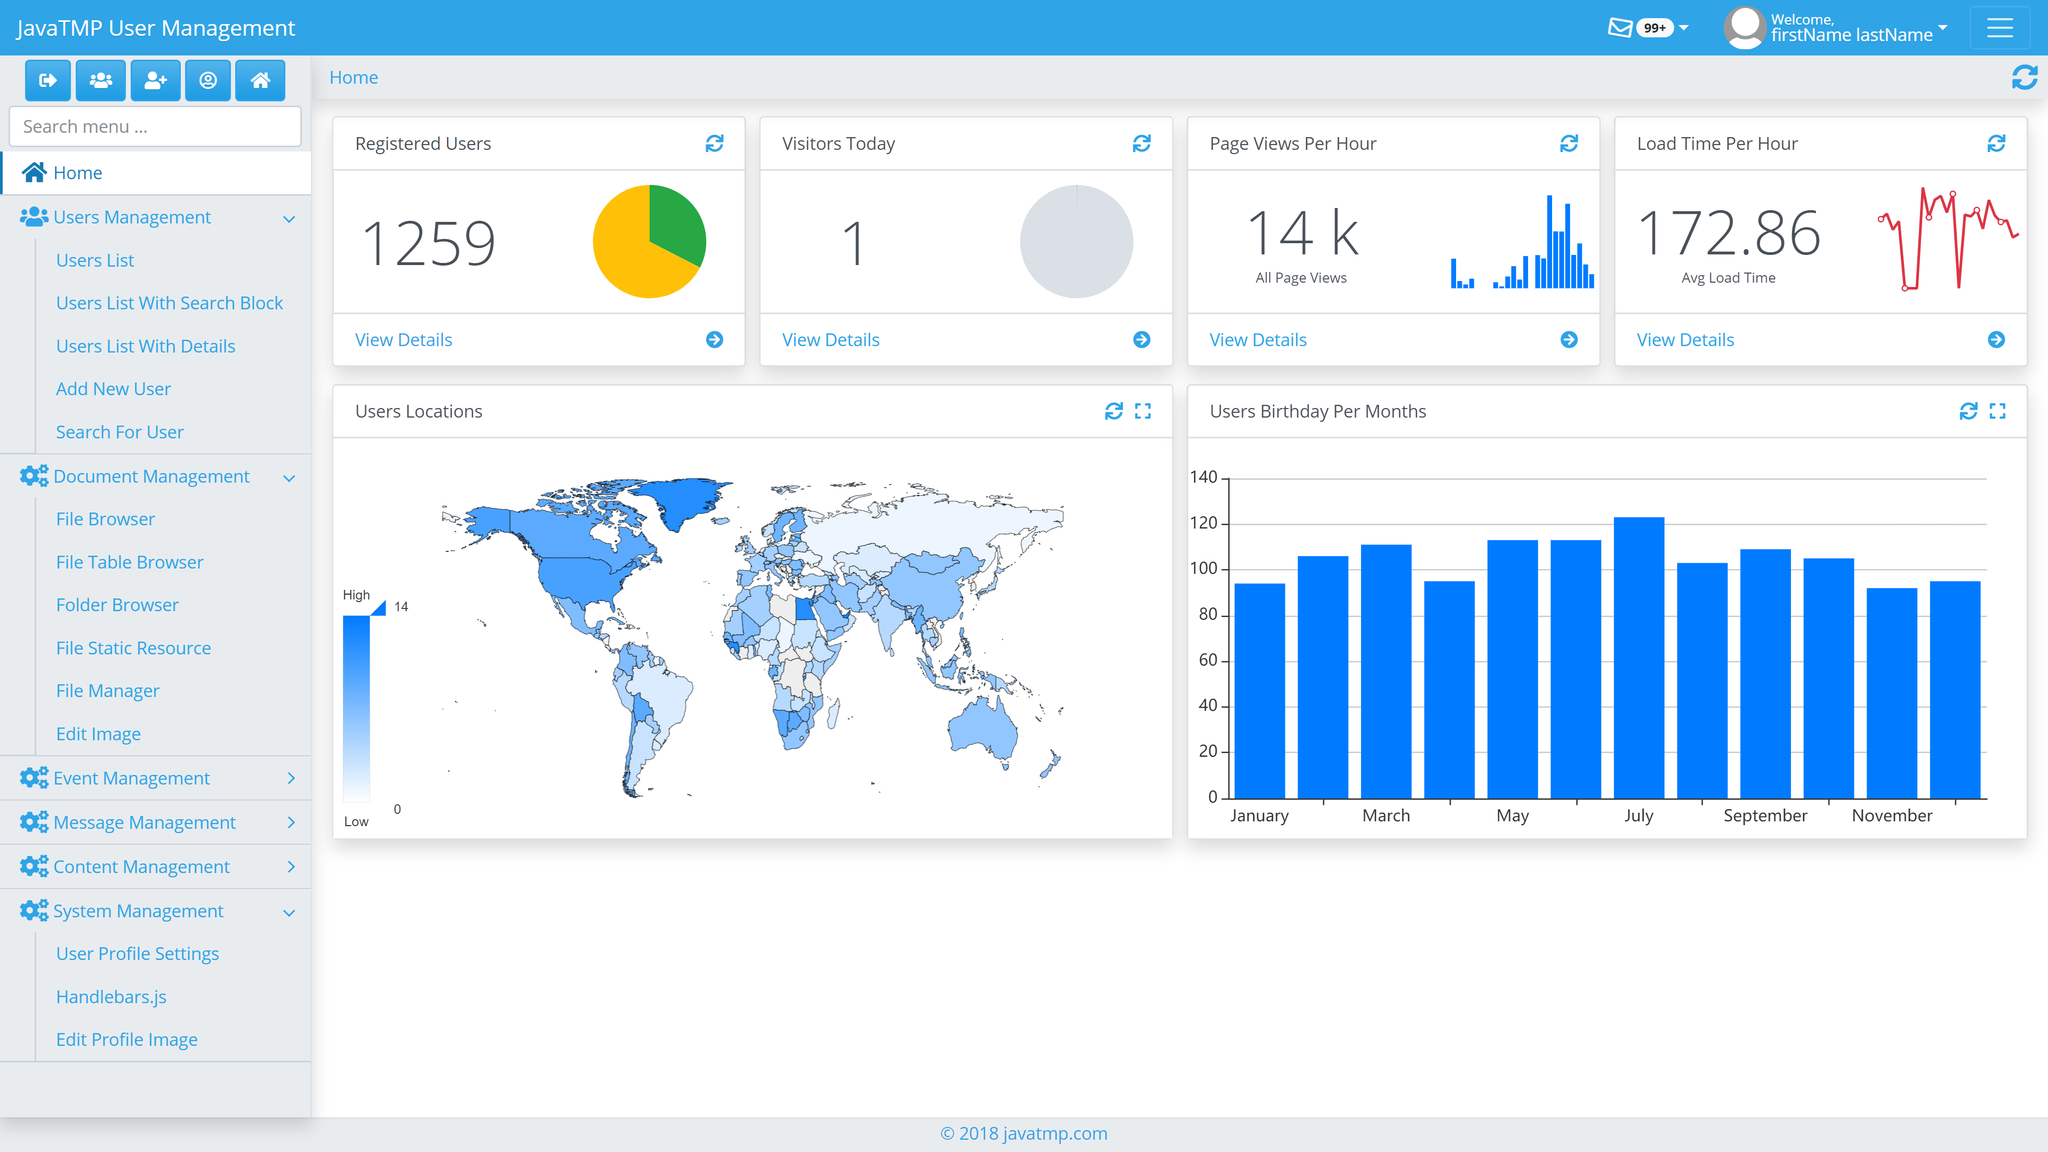Open the firstName lastName user dropdown
This screenshot has height=1152, width=2048.
pyautogui.click(x=1860, y=28)
